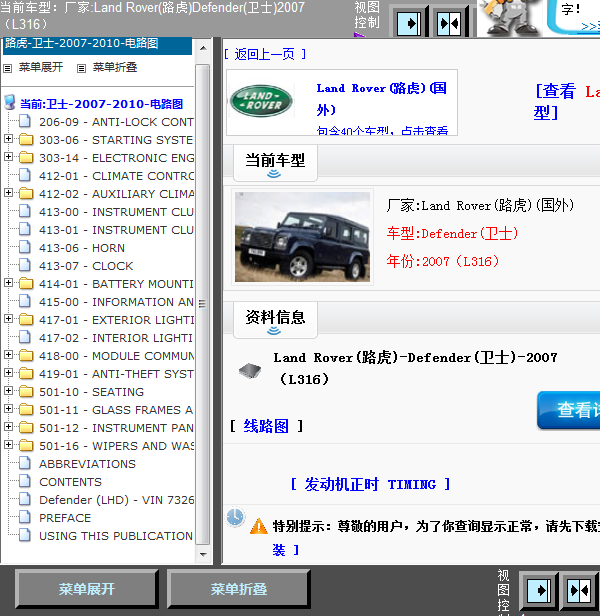
Task: Expand the 501-10 SEATING node
Action: coord(8,391)
